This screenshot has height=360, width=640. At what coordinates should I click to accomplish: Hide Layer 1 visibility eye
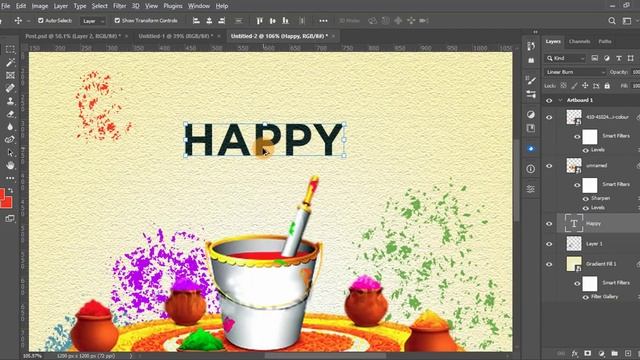pyautogui.click(x=549, y=244)
